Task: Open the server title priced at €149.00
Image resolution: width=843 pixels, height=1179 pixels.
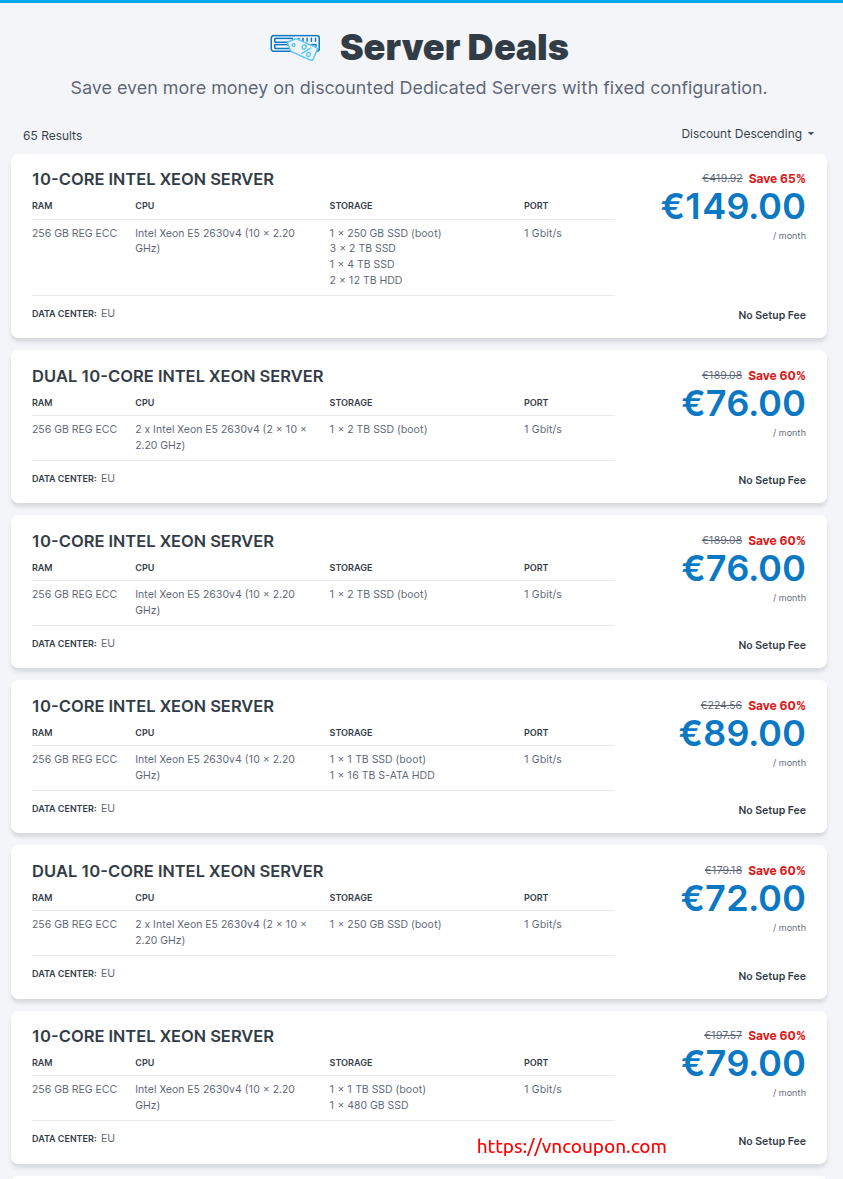Action: [153, 179]
